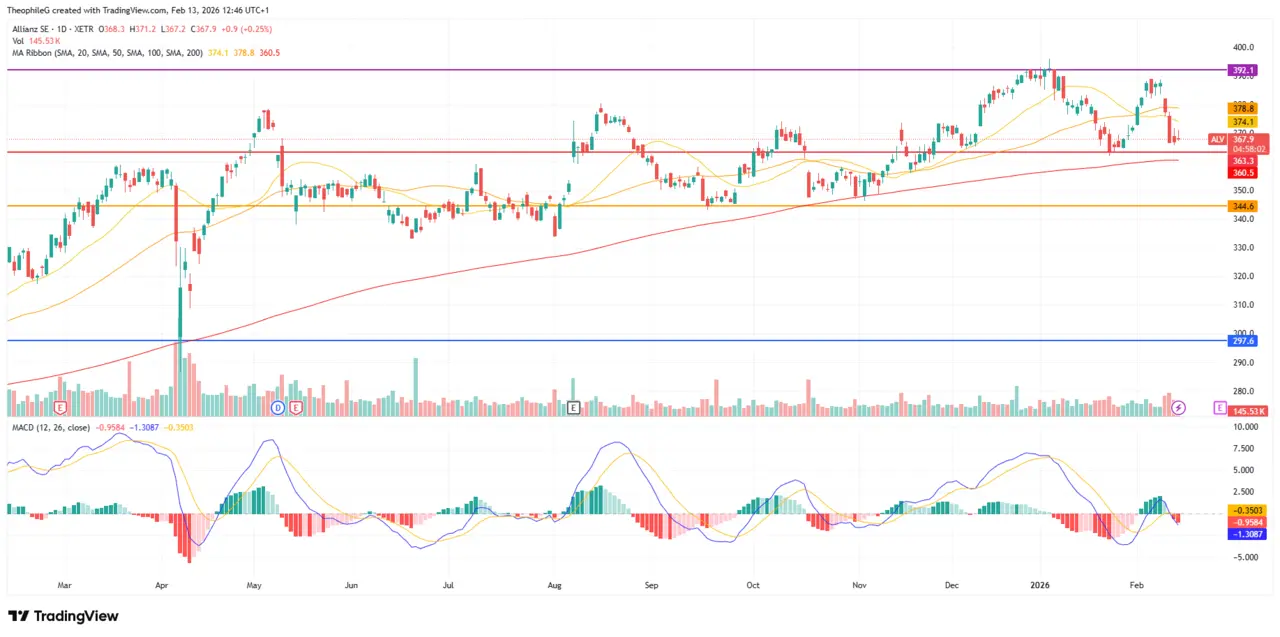
Task: Click the blue -1.3087 MACD value tag
Action: [x=1246, y=534]
